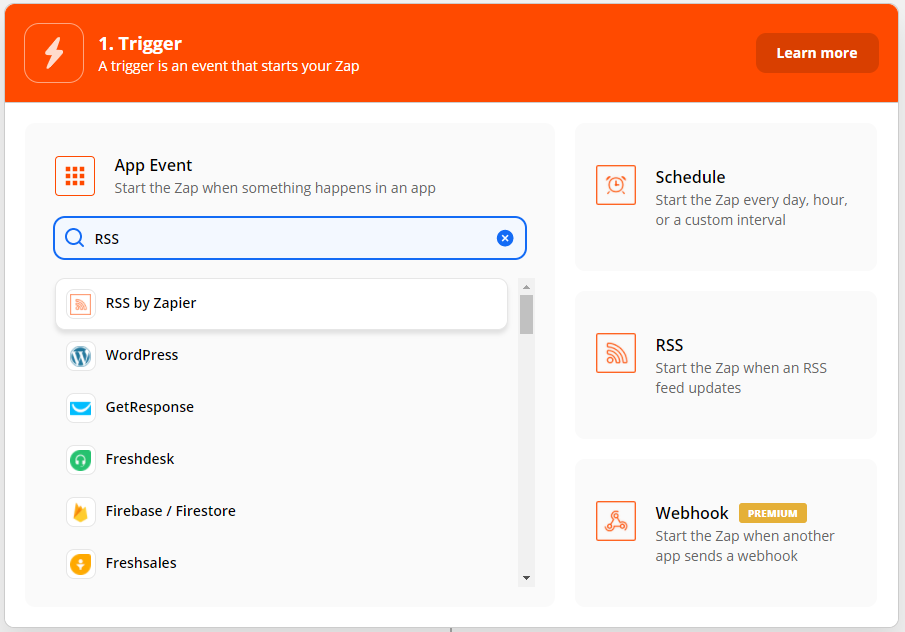Click the app list scroll down arrow
Viewport: 905px width, 632px height.
point(526,578)
